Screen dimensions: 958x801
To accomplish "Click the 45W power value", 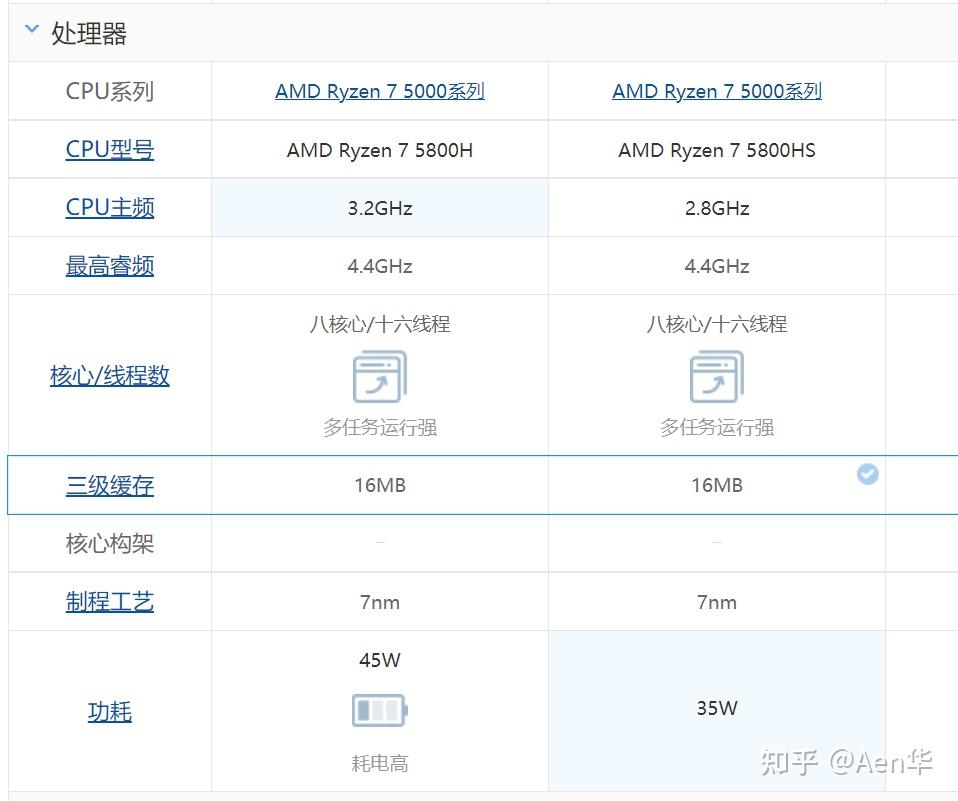I will (x=380, y=660).
